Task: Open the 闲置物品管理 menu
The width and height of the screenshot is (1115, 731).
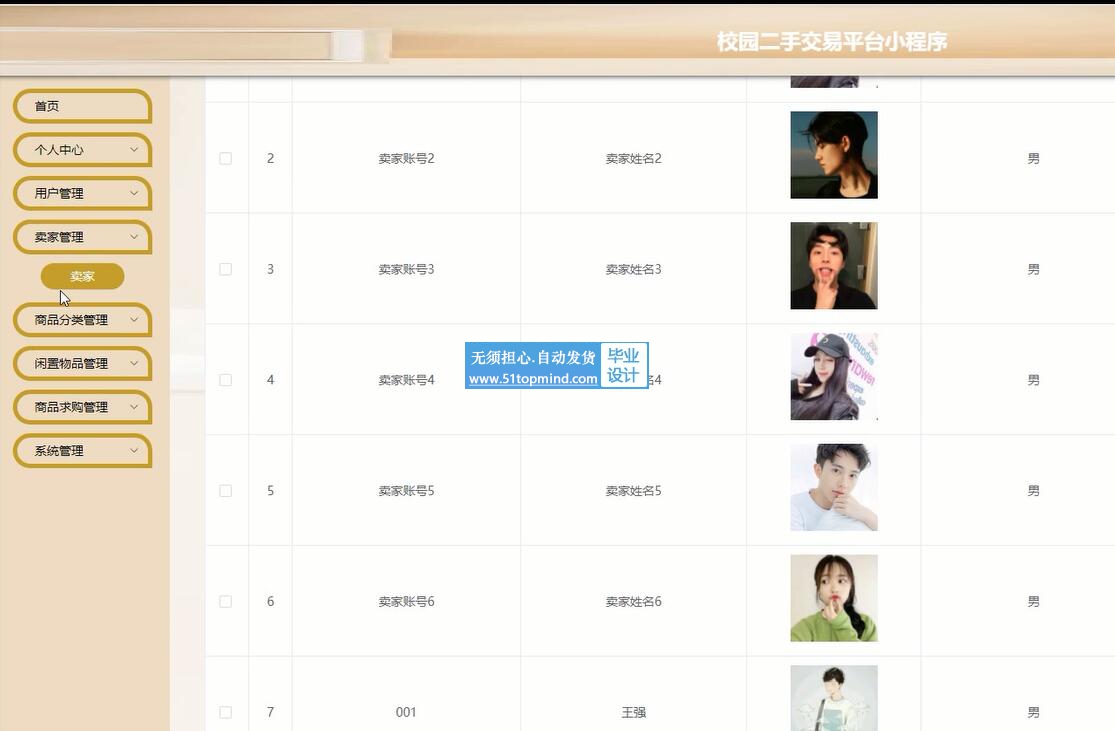Action: [82, 363]
